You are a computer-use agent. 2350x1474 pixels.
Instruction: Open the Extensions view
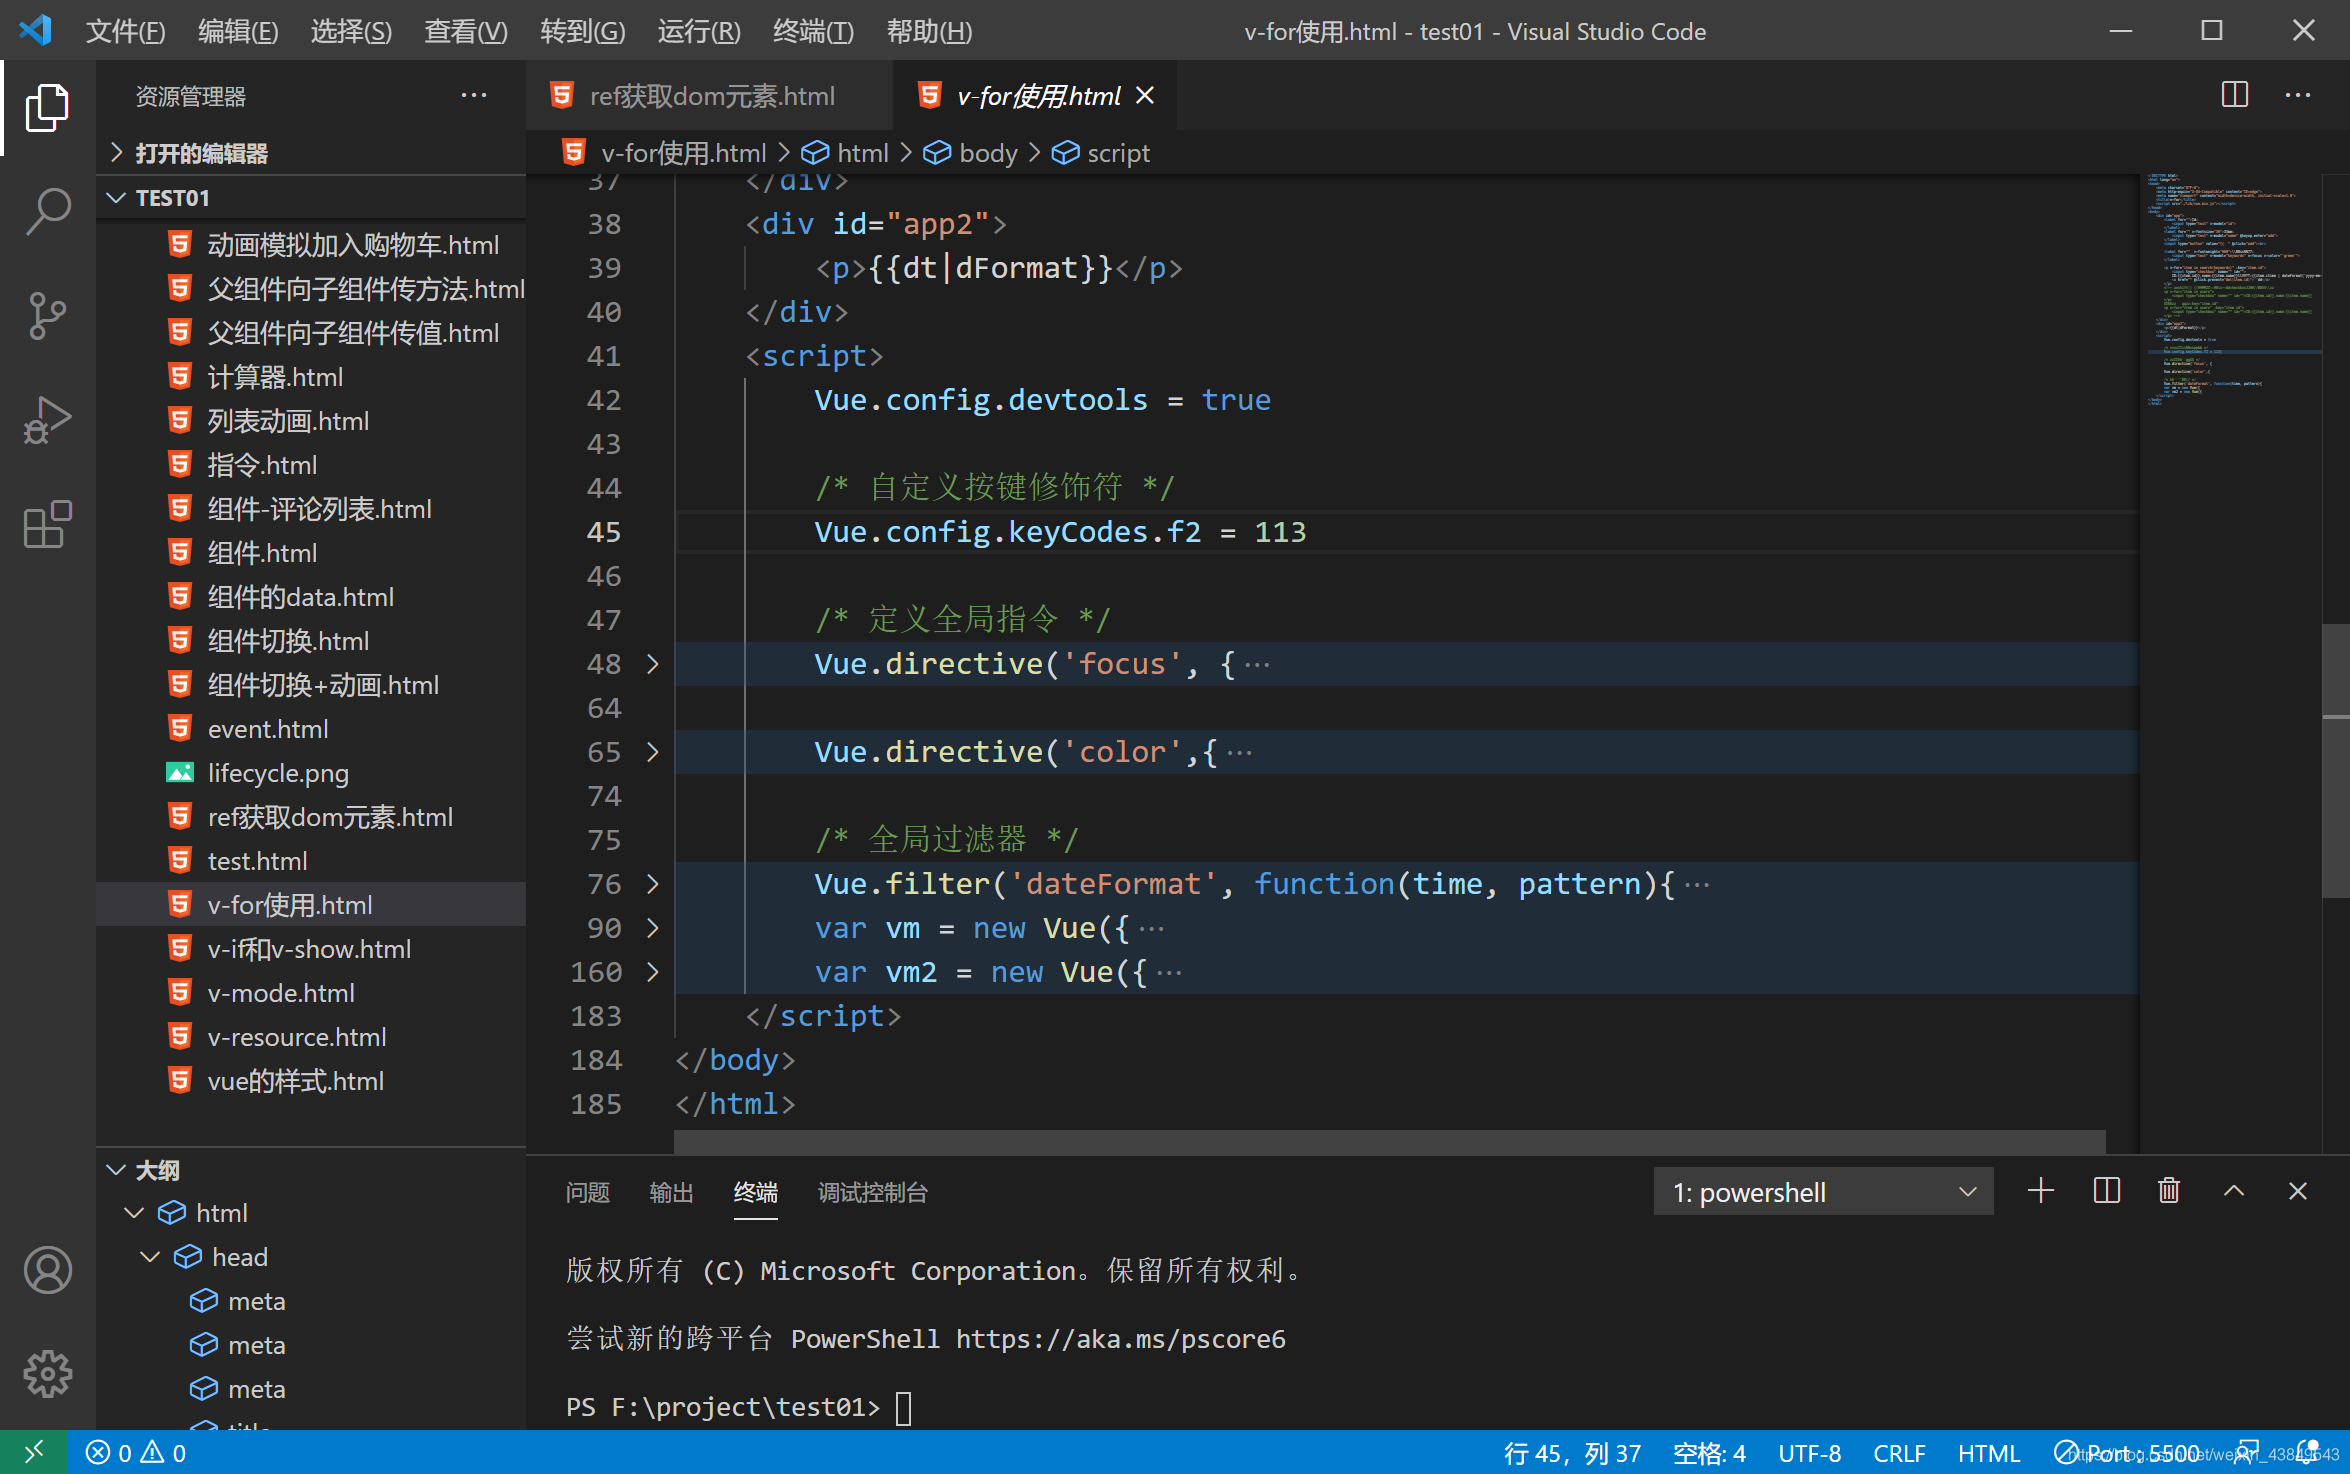pyautogui.click(x=47, y=525)
